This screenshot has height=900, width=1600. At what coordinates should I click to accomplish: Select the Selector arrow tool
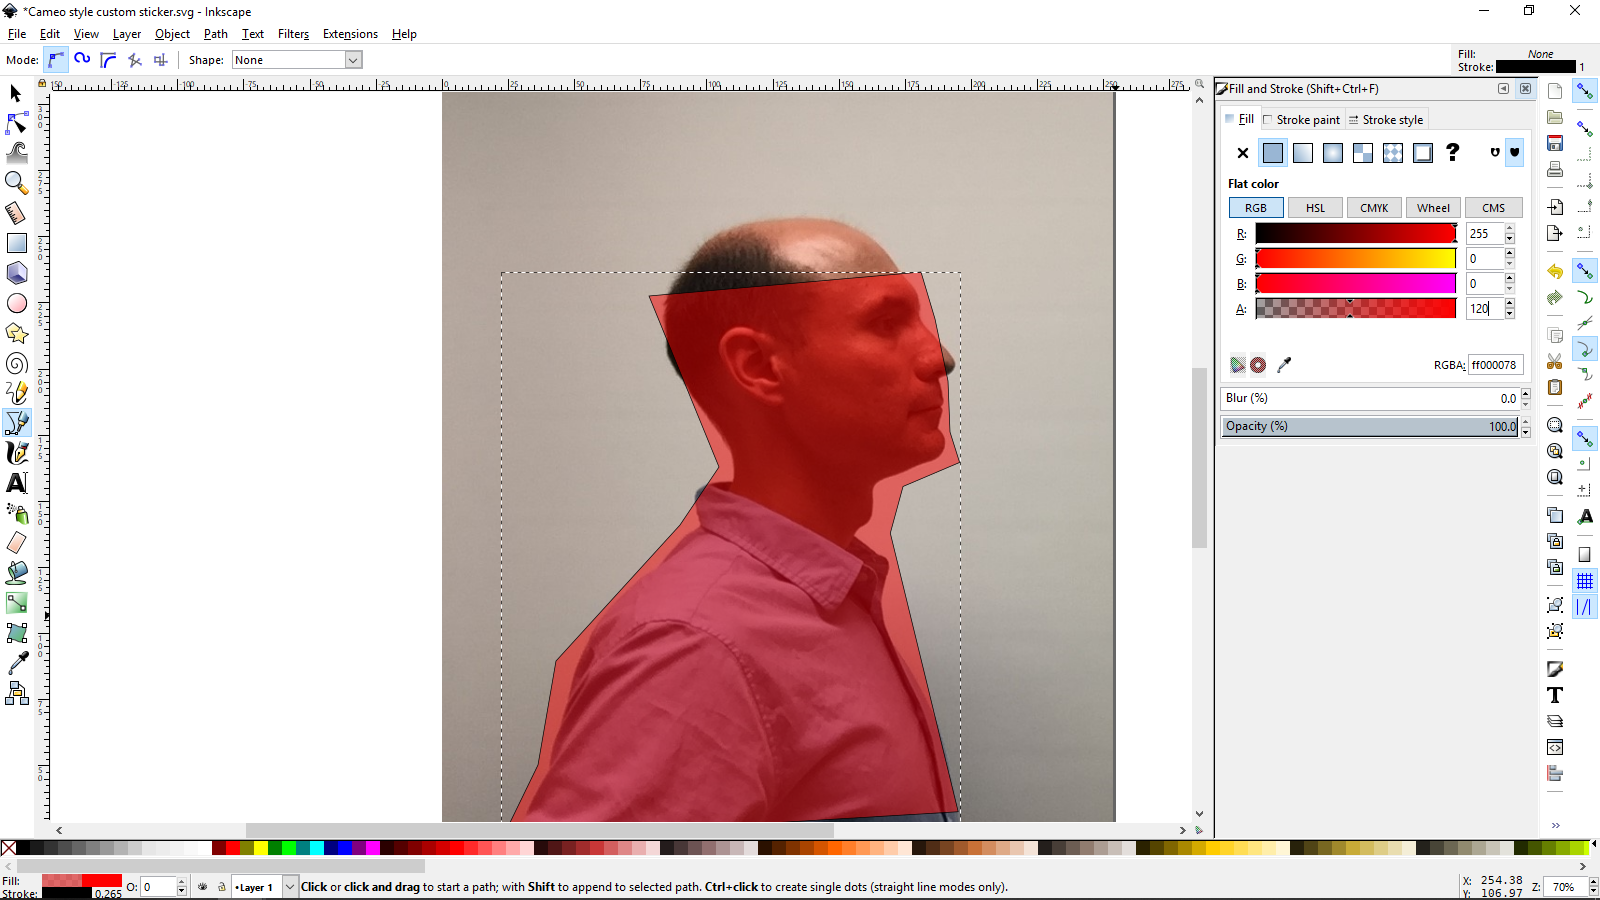pyautogui.click(x=16, y=93)
